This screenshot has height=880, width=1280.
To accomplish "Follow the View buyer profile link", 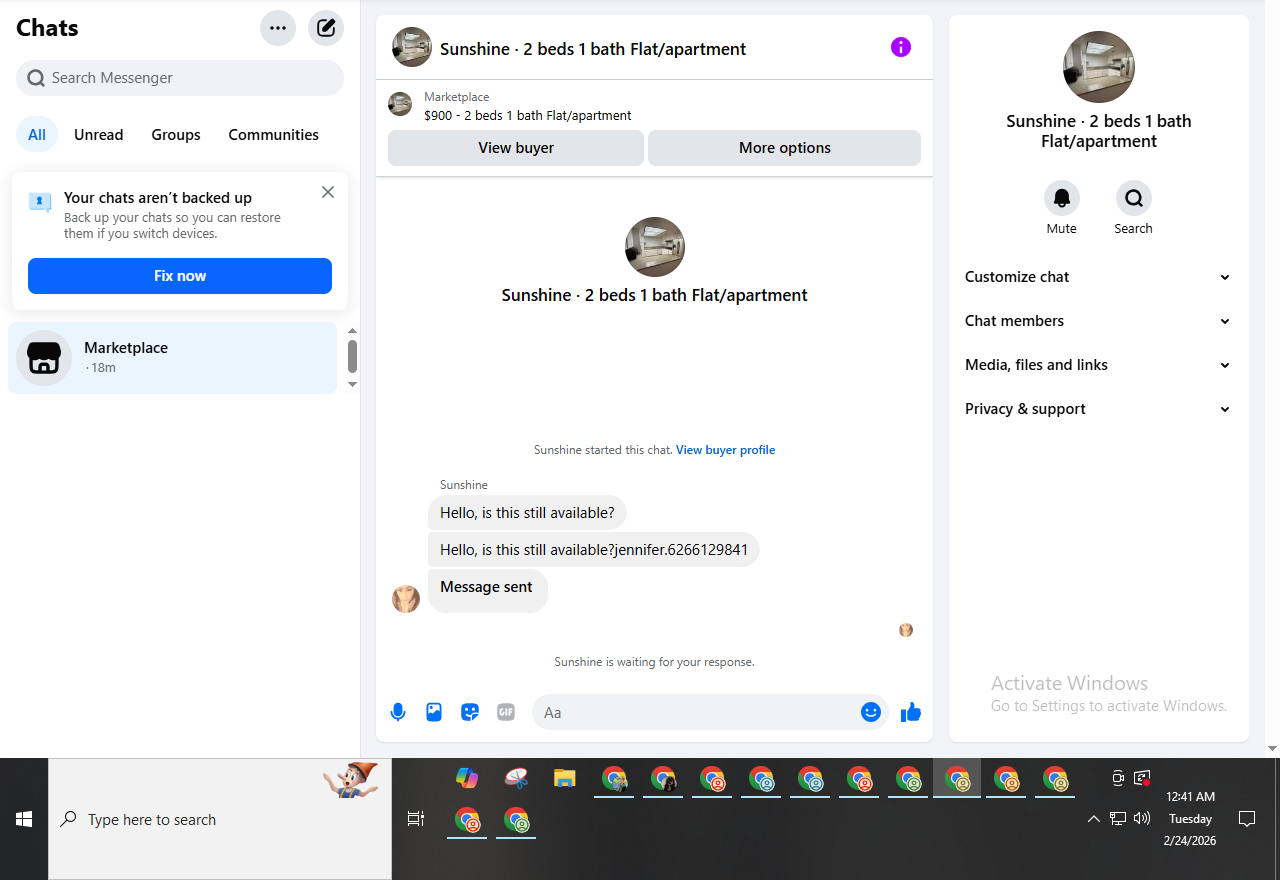I will click(726, 450).
